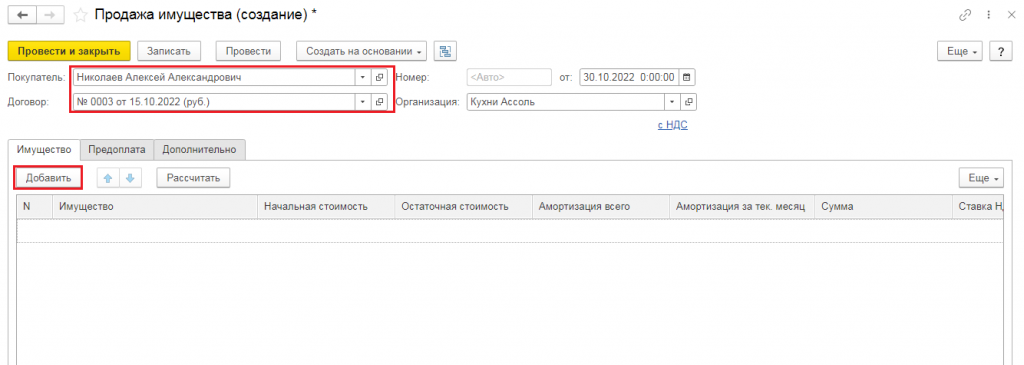
Task: Open the table Еще menu
Action: pyautogui.click(x=982, y=178)
